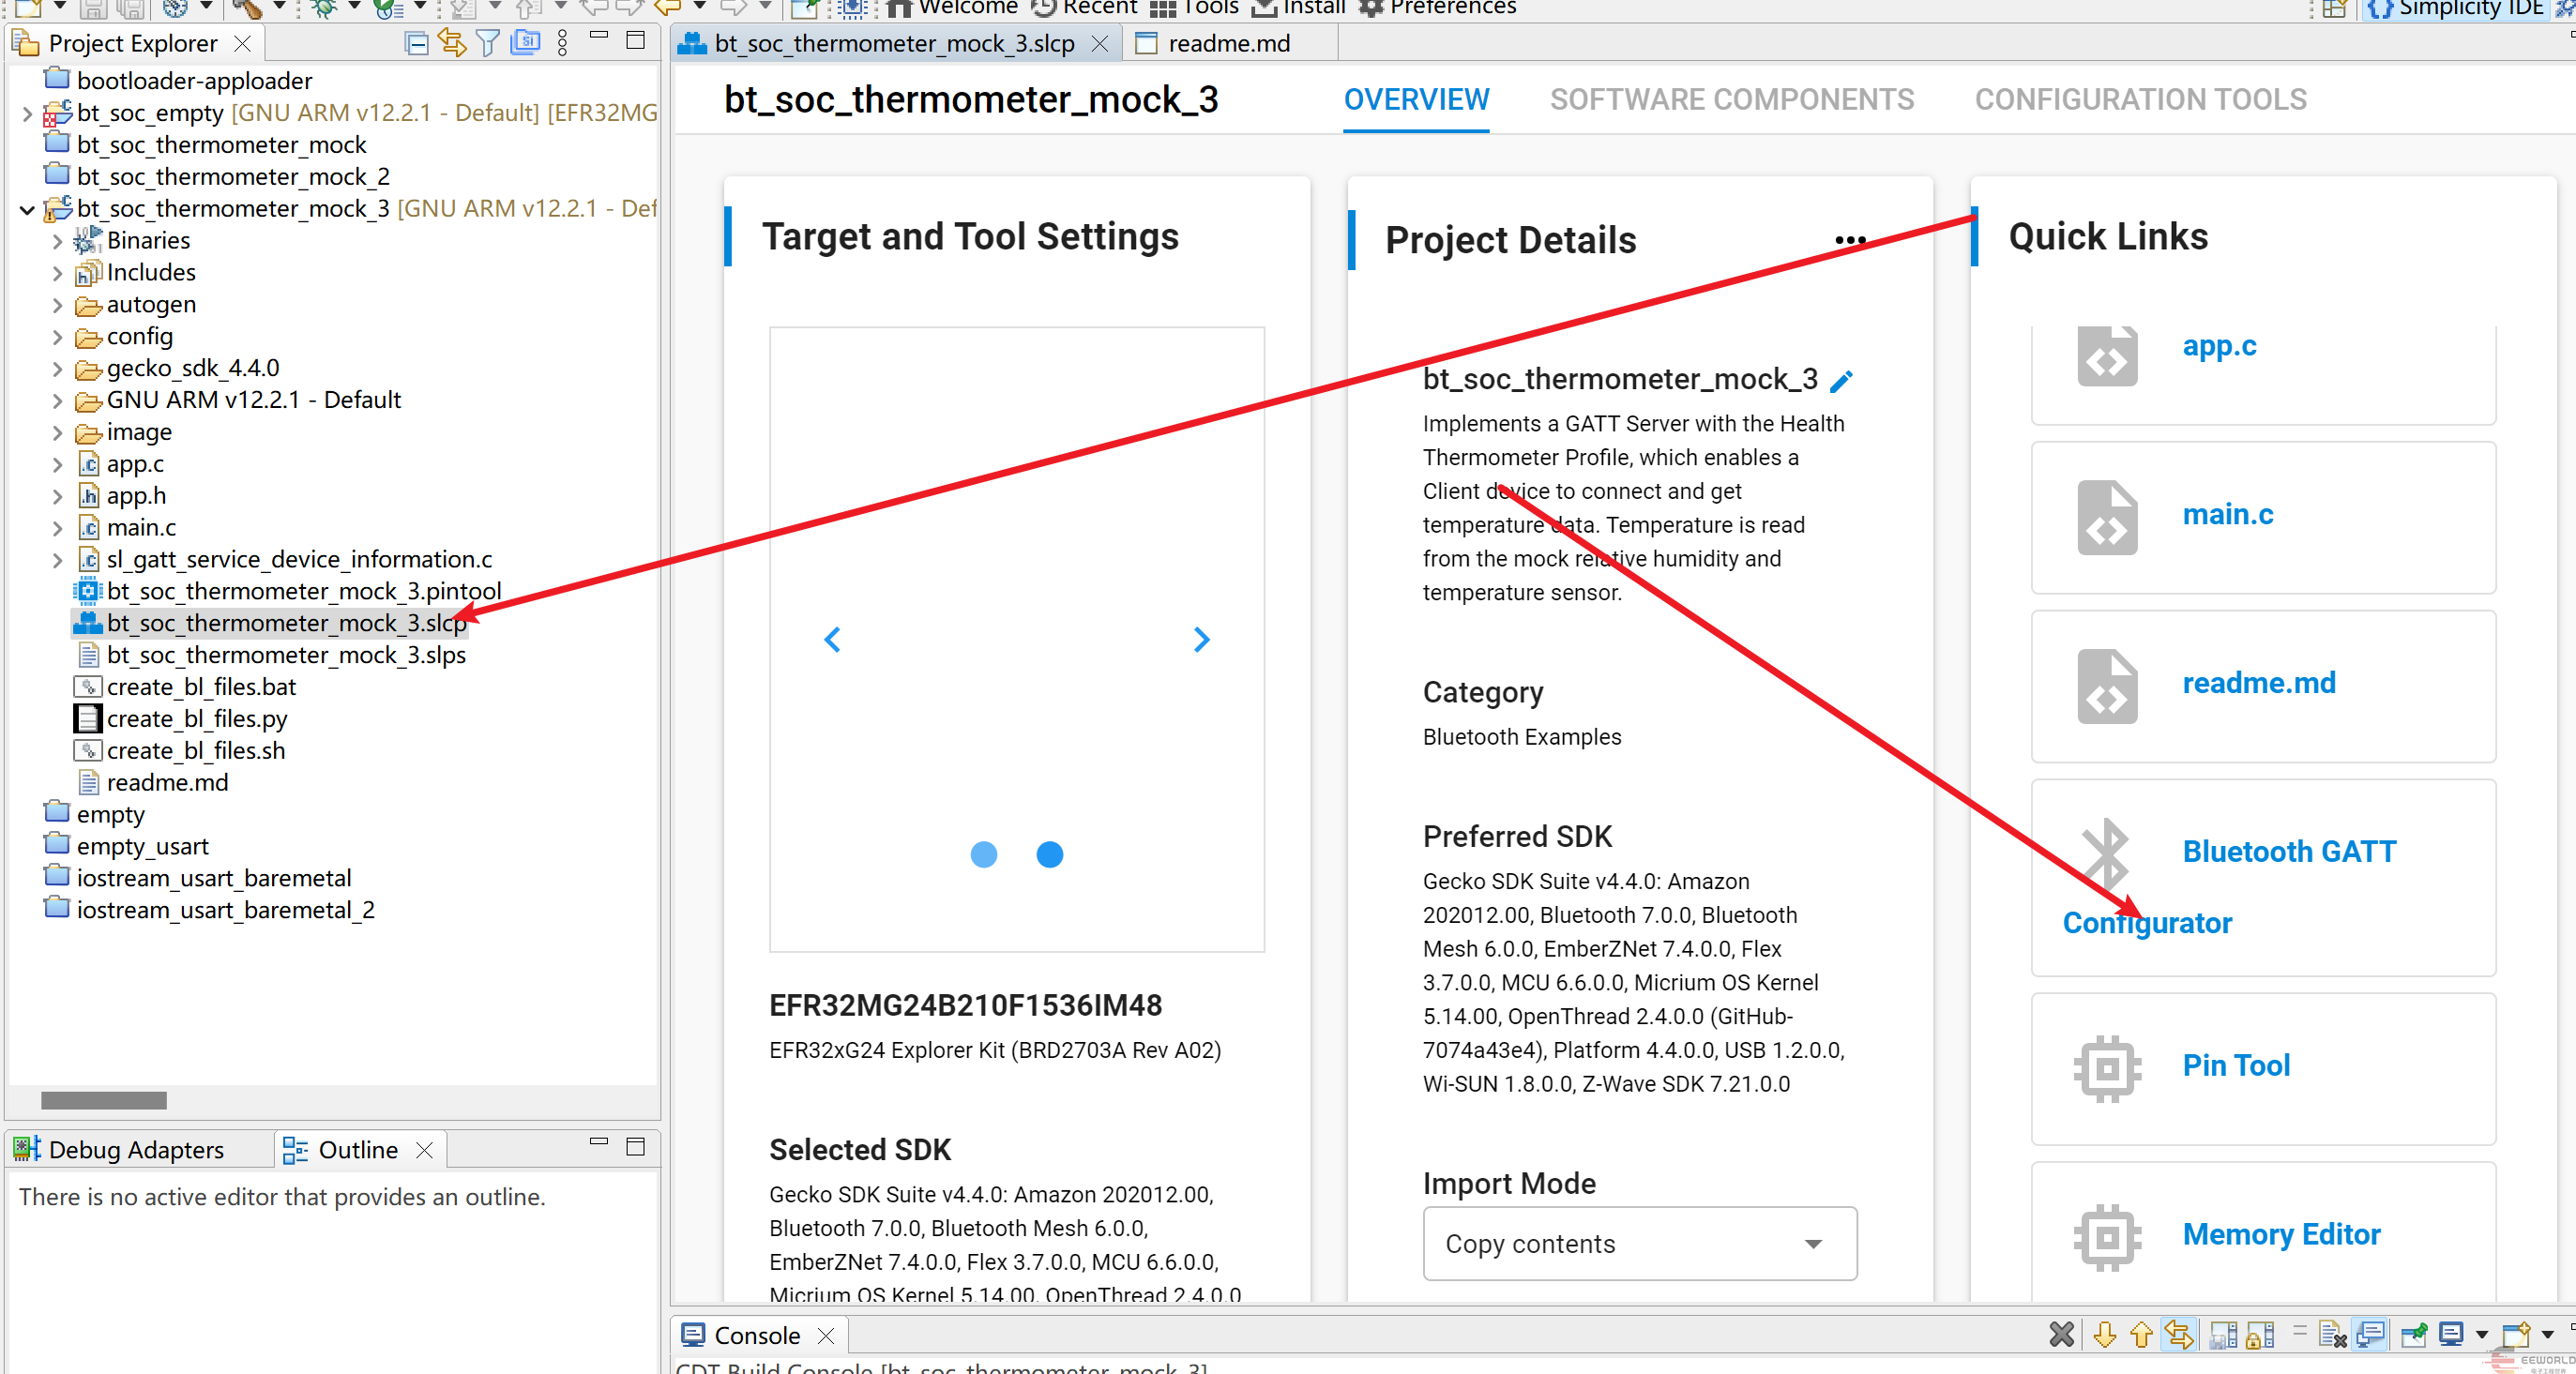This screenshot has height=1374, width=2576.
Task: Click the pencil edit icon beside project name
Action: [x=1841, y=381]
